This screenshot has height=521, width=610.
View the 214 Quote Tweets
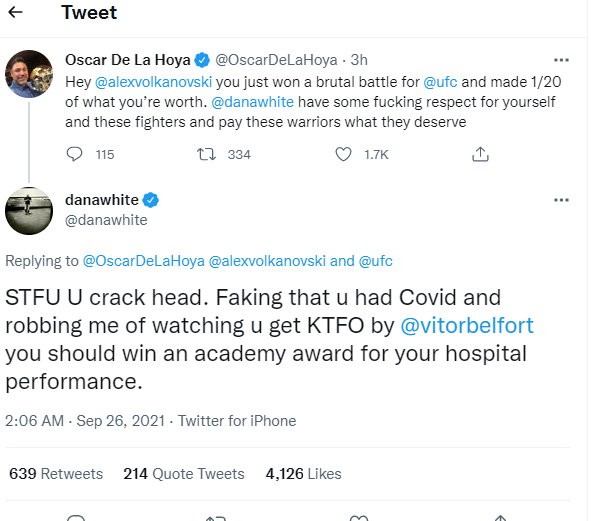coord(183,474)
